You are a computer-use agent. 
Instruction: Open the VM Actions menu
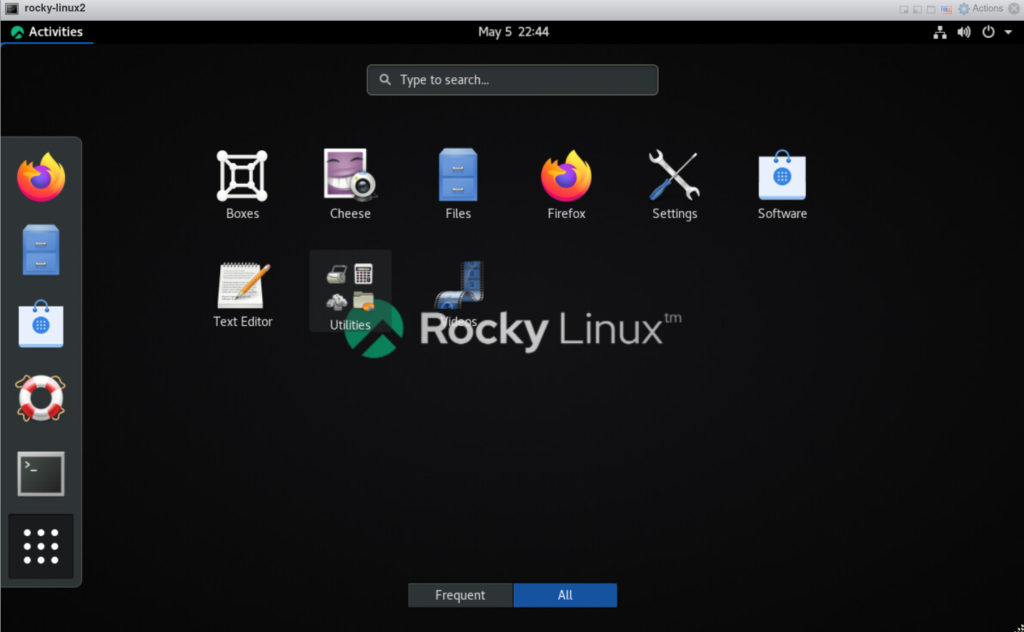pos(980,8)
